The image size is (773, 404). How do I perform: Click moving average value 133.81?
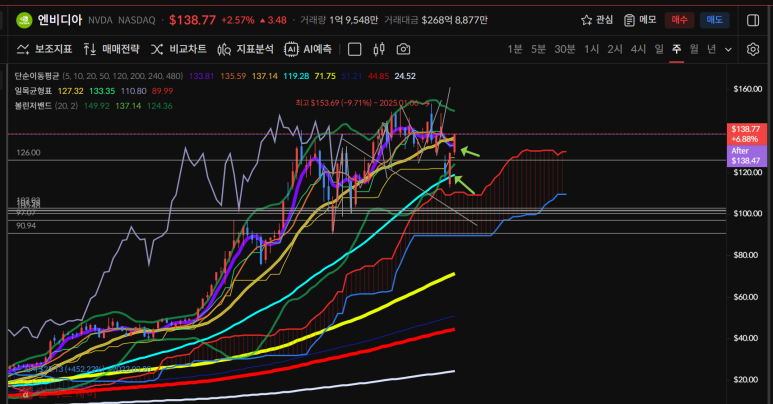pos(202,76)
